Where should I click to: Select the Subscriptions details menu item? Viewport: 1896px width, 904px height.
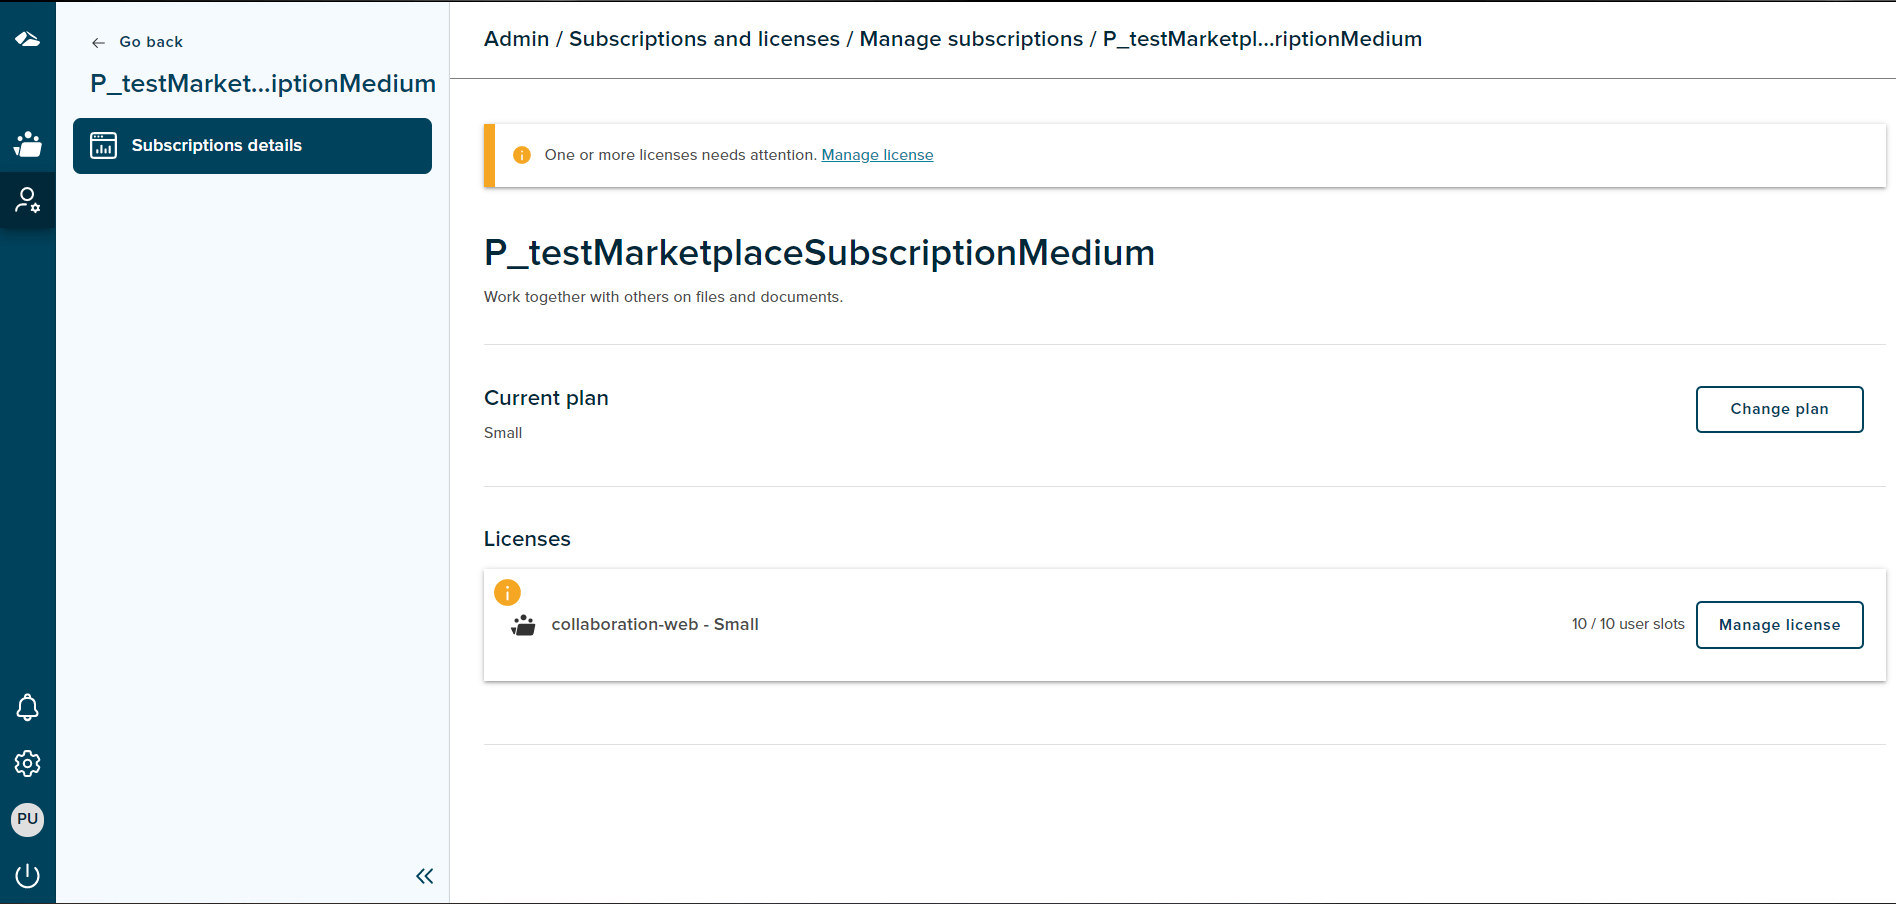click(x=252, y=146)
